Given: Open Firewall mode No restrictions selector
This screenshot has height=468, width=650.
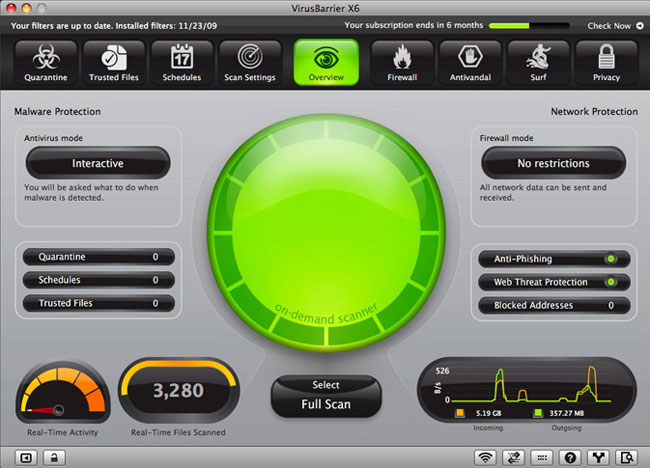Looking at the screenshot, I should [x=553, y=163].
